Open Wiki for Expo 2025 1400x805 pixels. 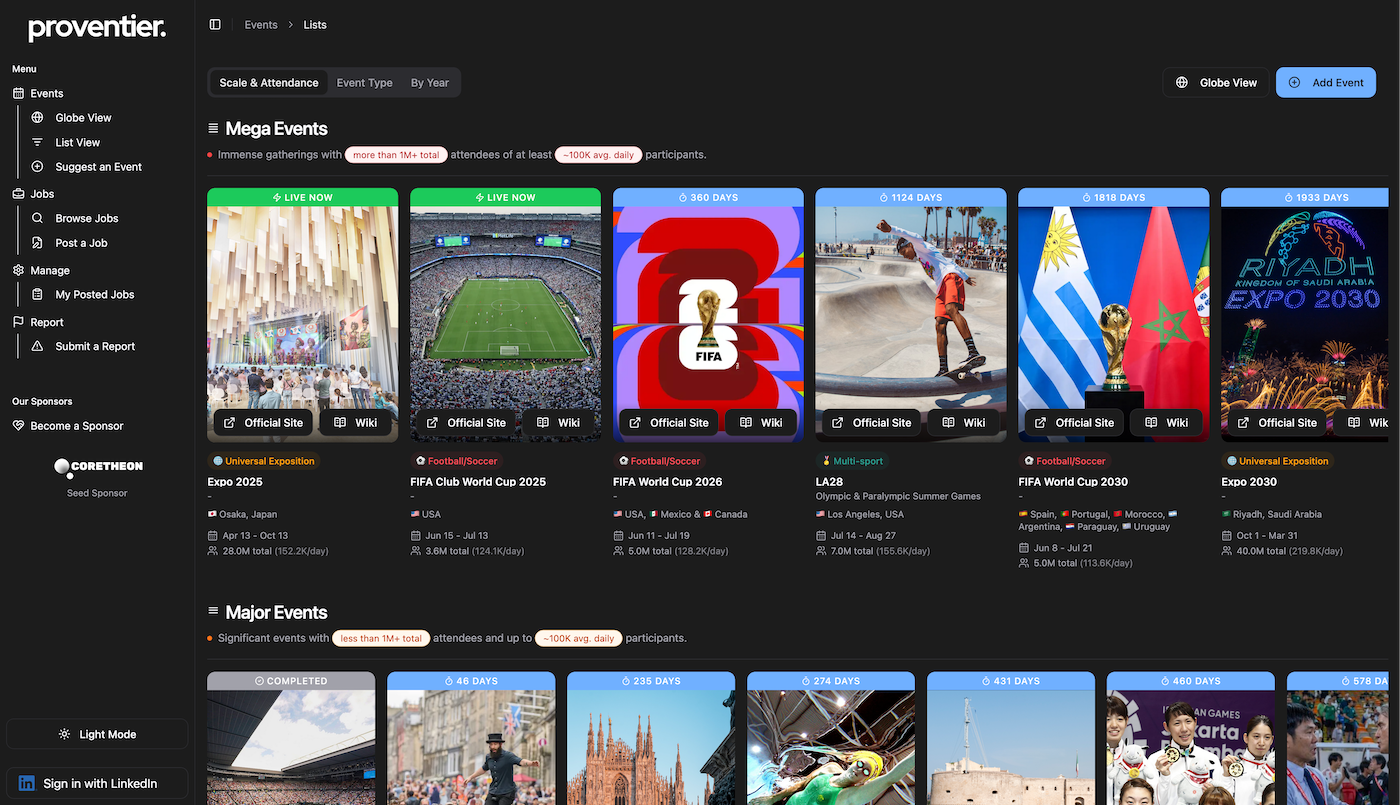(x=357, y=423)
